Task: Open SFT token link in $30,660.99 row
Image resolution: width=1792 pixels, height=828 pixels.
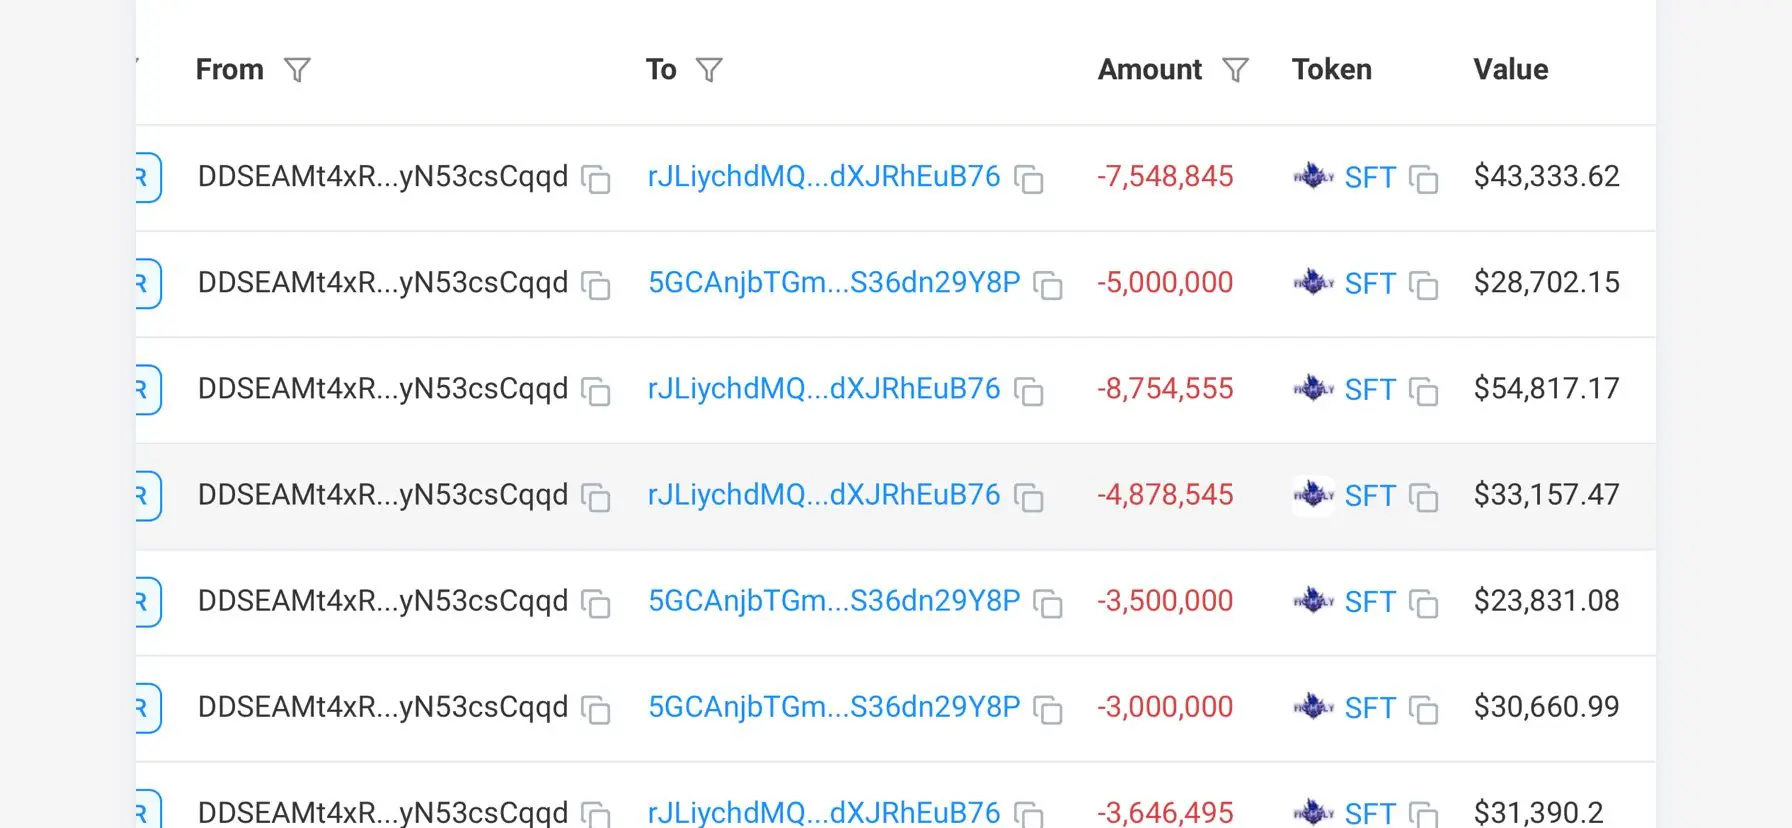Action: click(1369, 708)
